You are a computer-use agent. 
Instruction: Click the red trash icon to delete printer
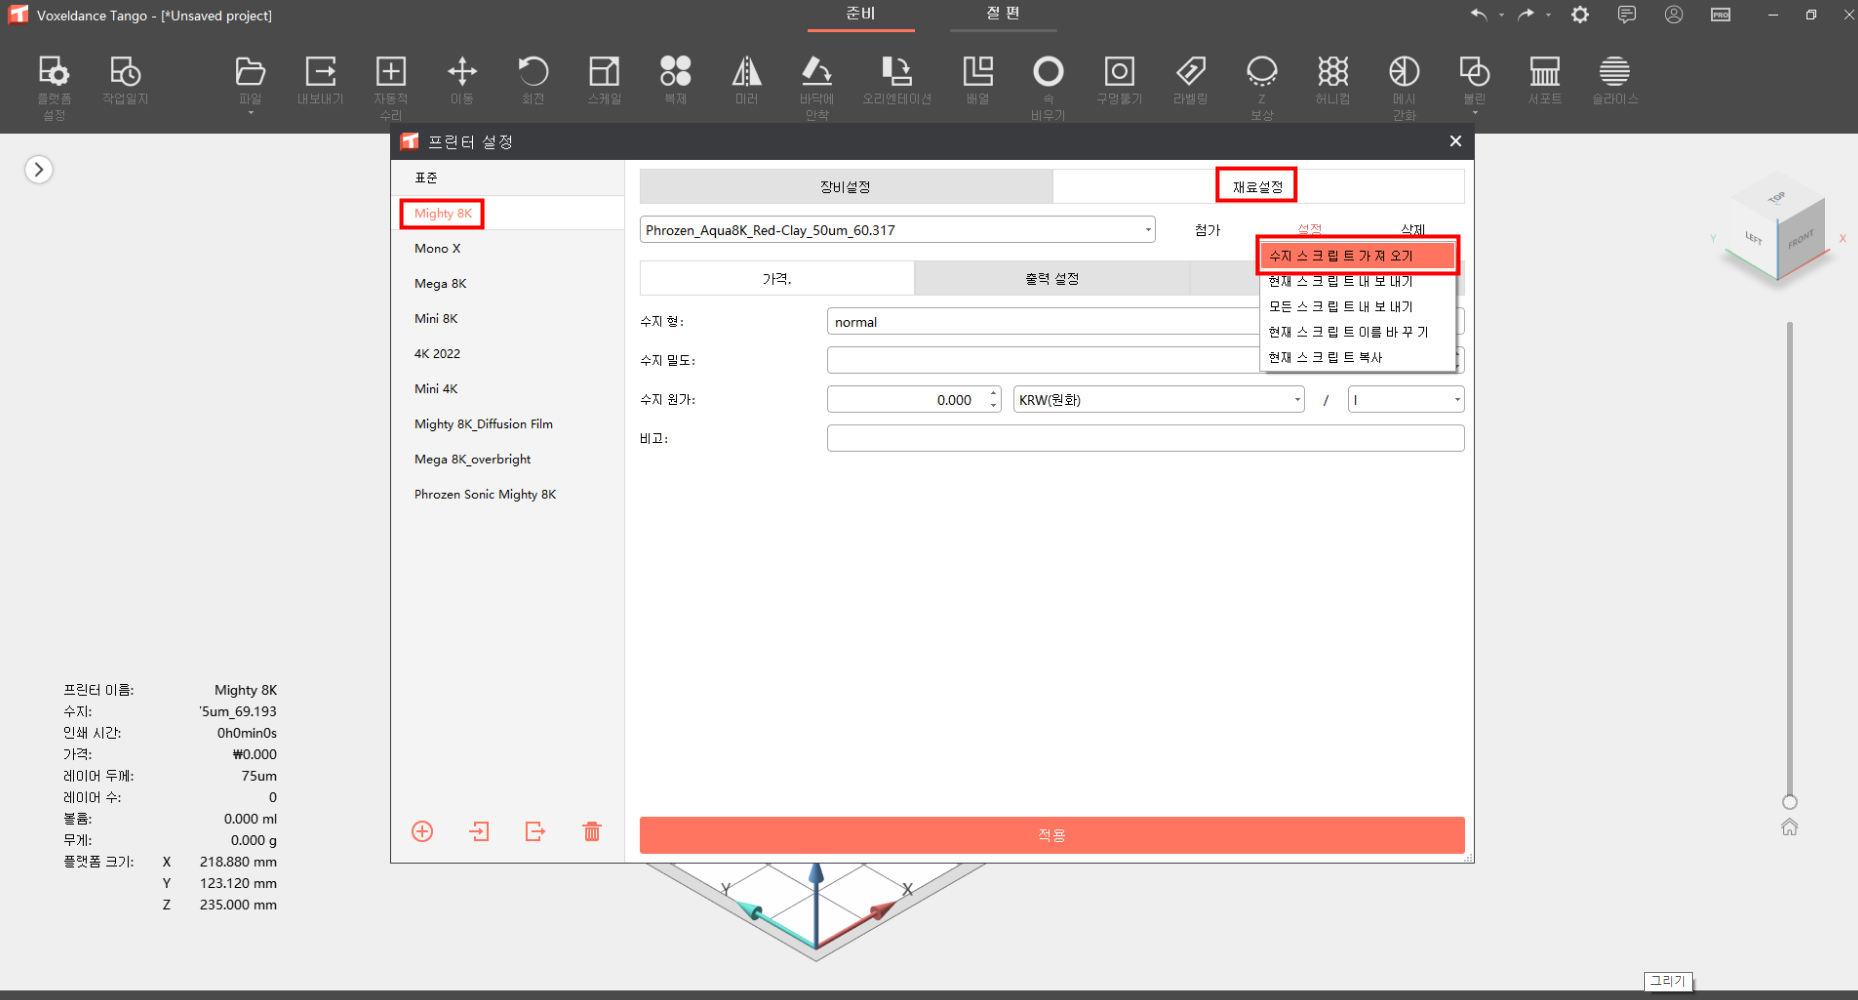[592, 832]
